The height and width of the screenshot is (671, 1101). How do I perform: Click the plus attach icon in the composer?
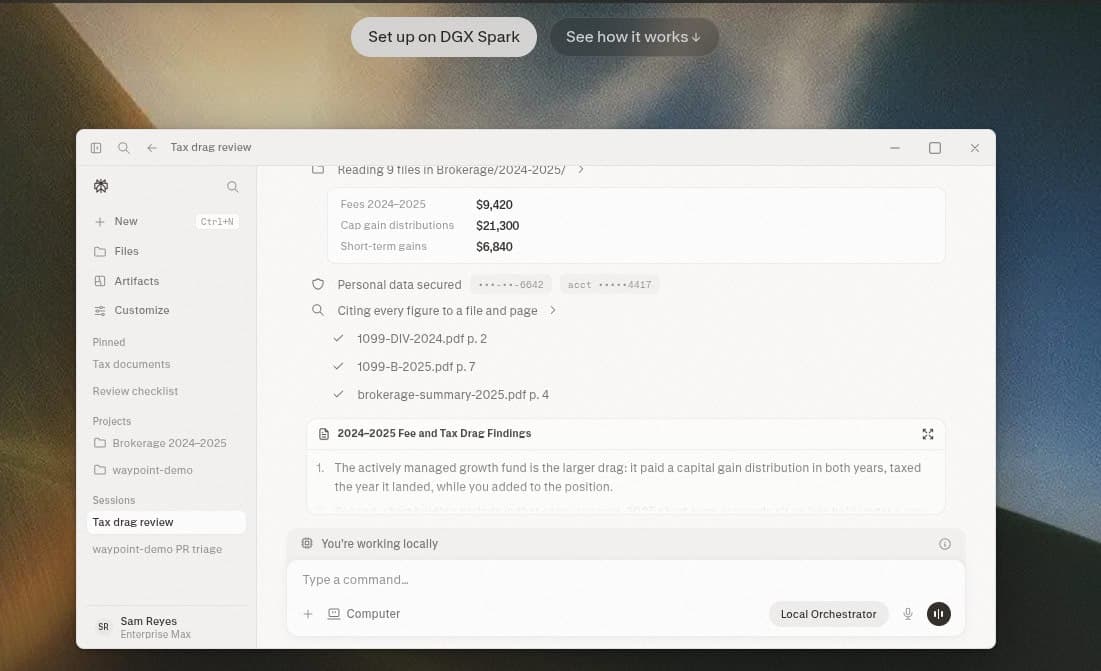pos(308,614)
